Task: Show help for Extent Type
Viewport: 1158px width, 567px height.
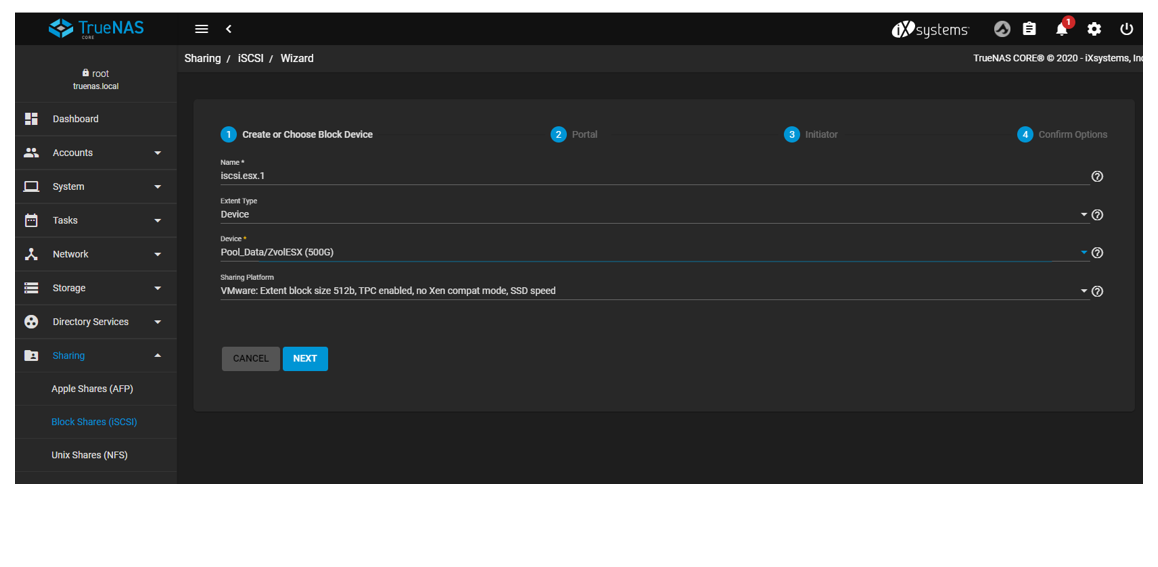Action: tap(1097, 215)
